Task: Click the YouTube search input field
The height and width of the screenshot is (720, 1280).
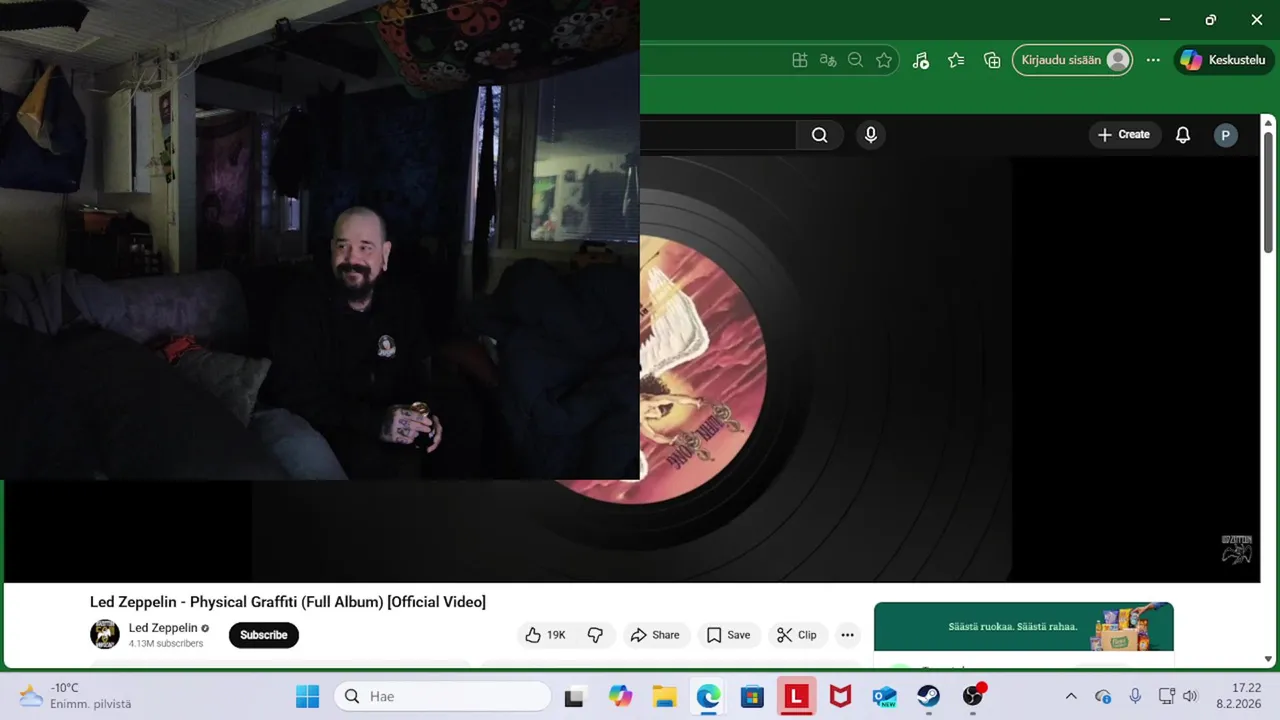Action: (718, 135)
